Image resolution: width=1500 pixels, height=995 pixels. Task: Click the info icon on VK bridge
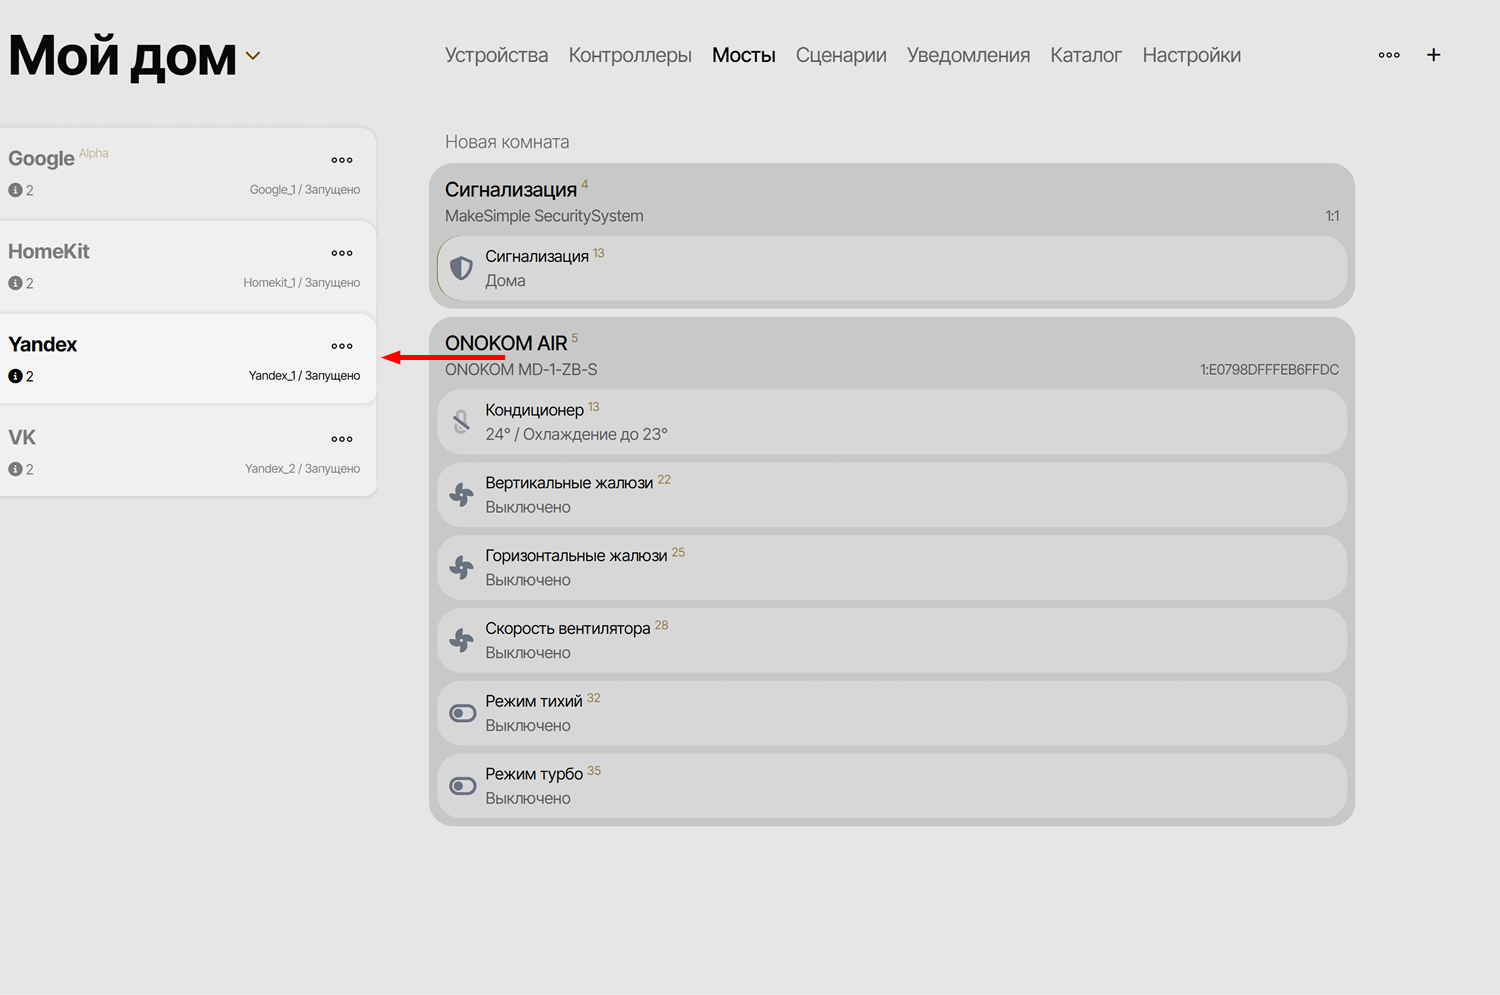coord(15,469)
